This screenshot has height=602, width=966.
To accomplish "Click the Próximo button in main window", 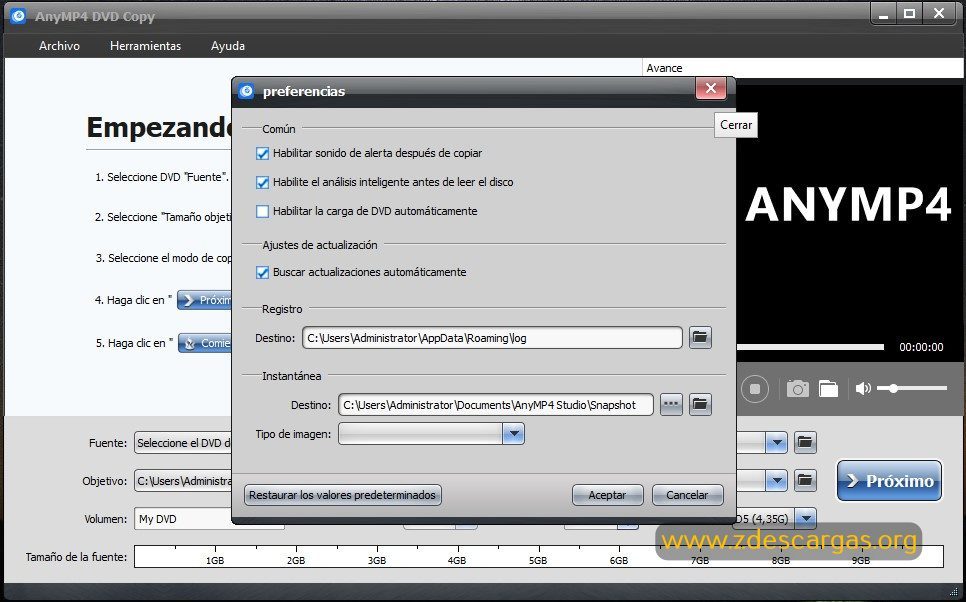I will point(889,481).
